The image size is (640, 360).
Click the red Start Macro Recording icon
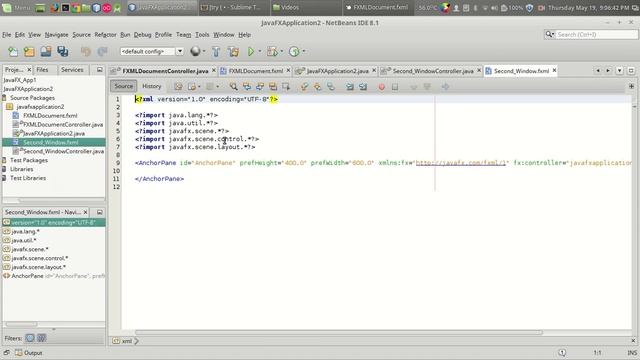click(382, 87)
